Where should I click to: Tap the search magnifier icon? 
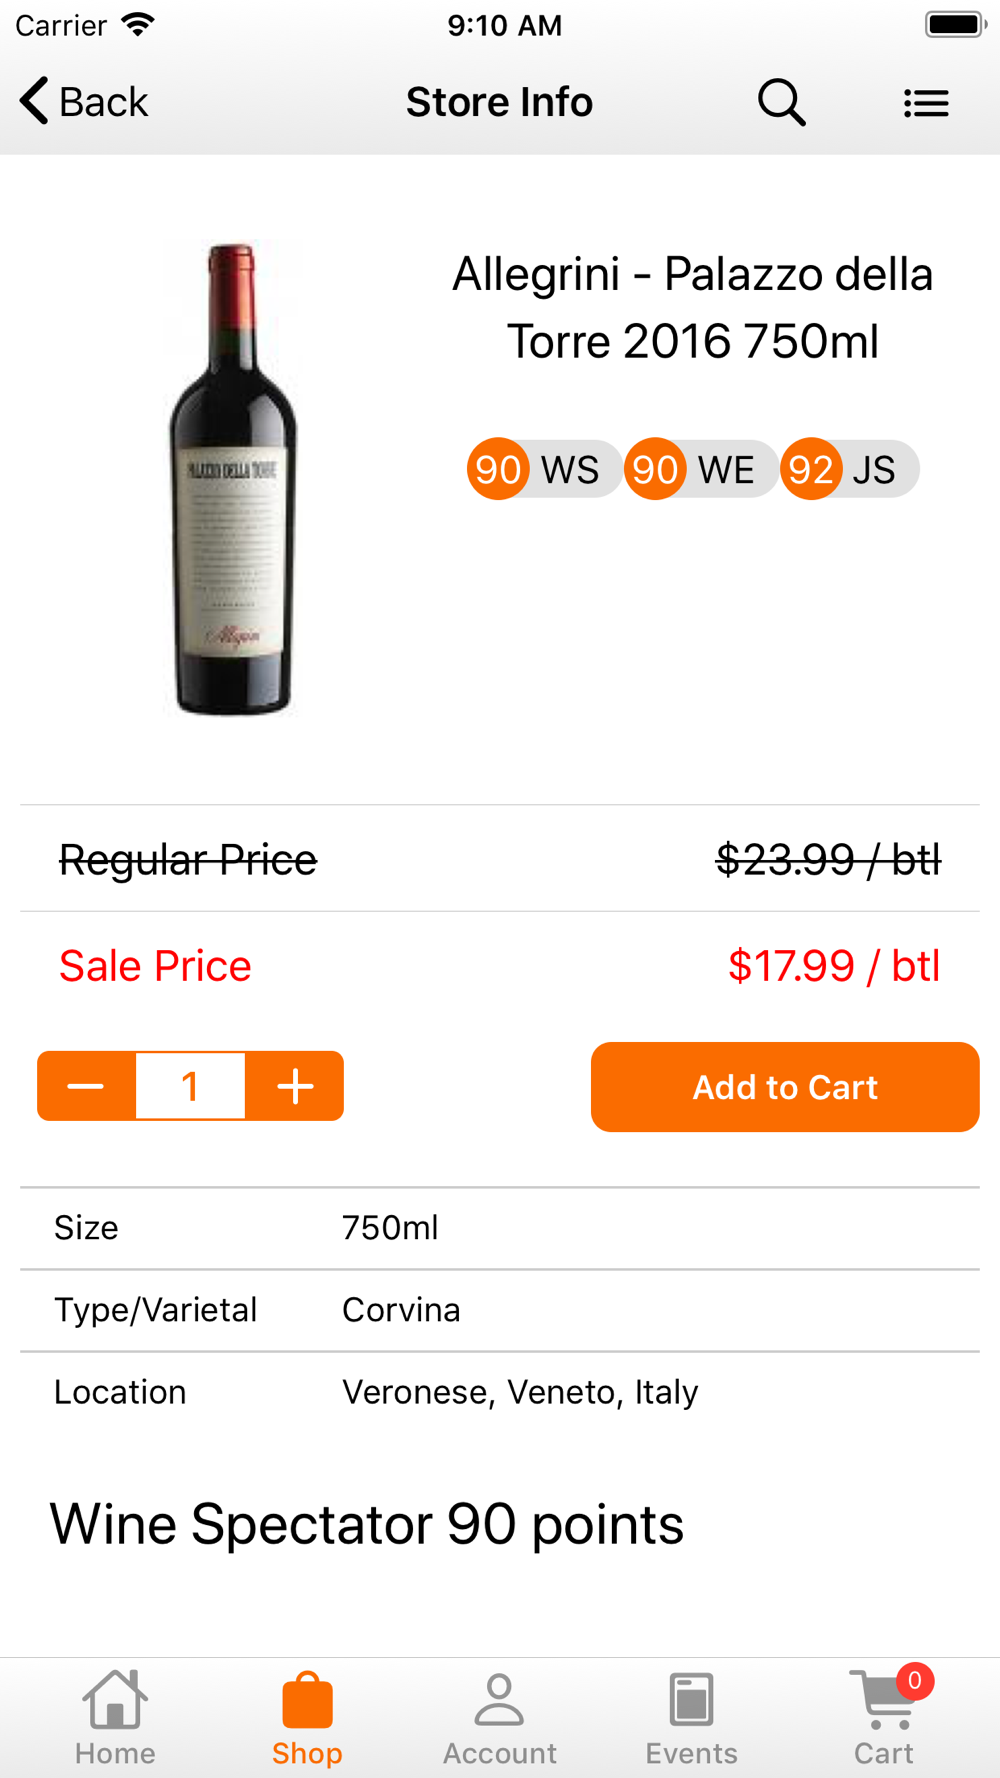[781, 102]
